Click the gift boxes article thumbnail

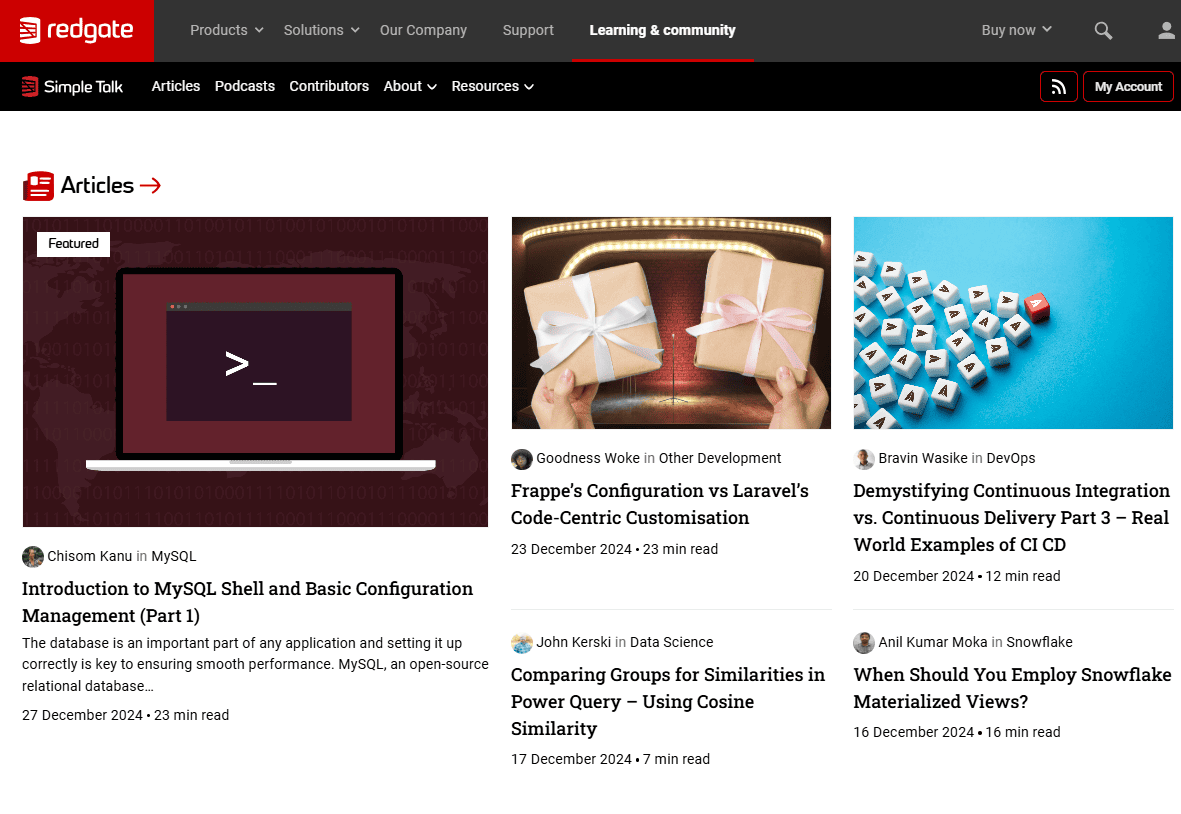(671, 323)
